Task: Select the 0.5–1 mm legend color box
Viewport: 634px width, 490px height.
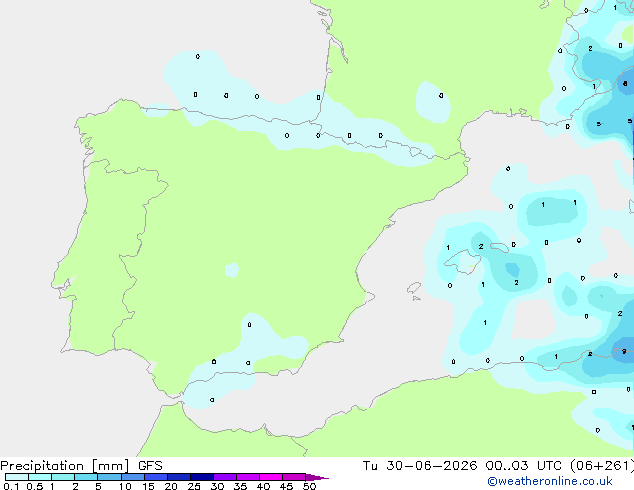Action: (40, 477)
